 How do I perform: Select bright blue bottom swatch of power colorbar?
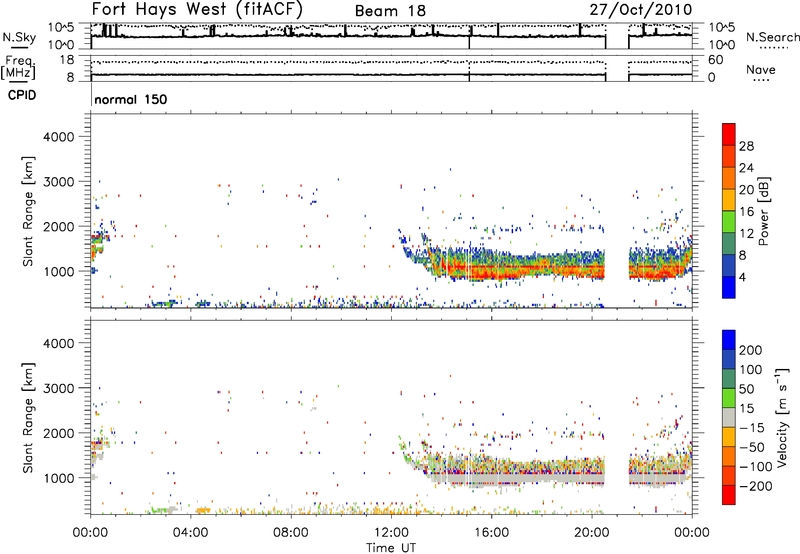(x=729, y=288)
